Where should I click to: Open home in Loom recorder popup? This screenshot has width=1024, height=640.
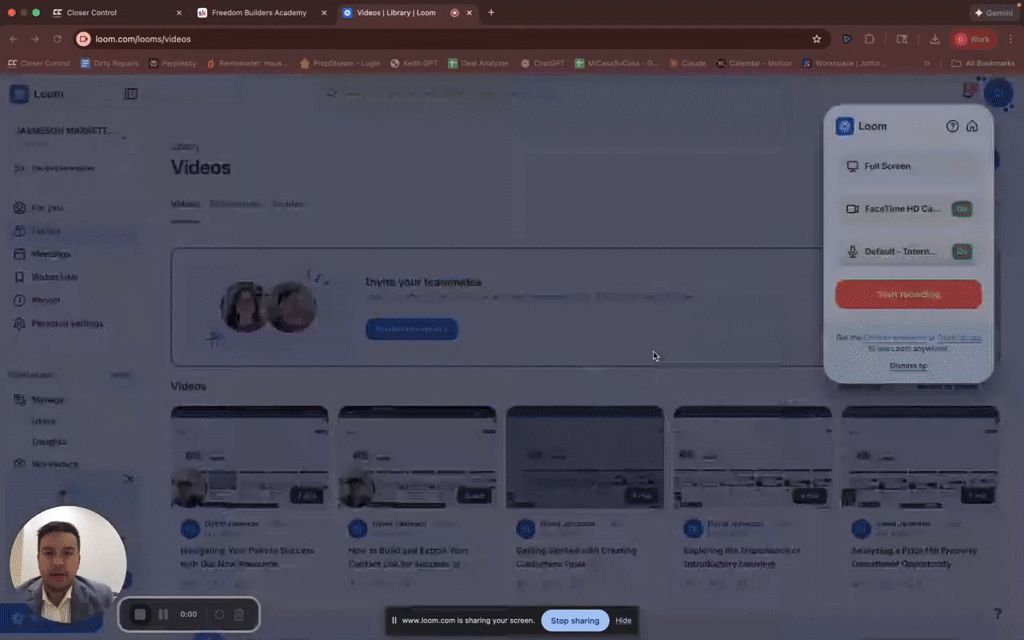(972, 126)
